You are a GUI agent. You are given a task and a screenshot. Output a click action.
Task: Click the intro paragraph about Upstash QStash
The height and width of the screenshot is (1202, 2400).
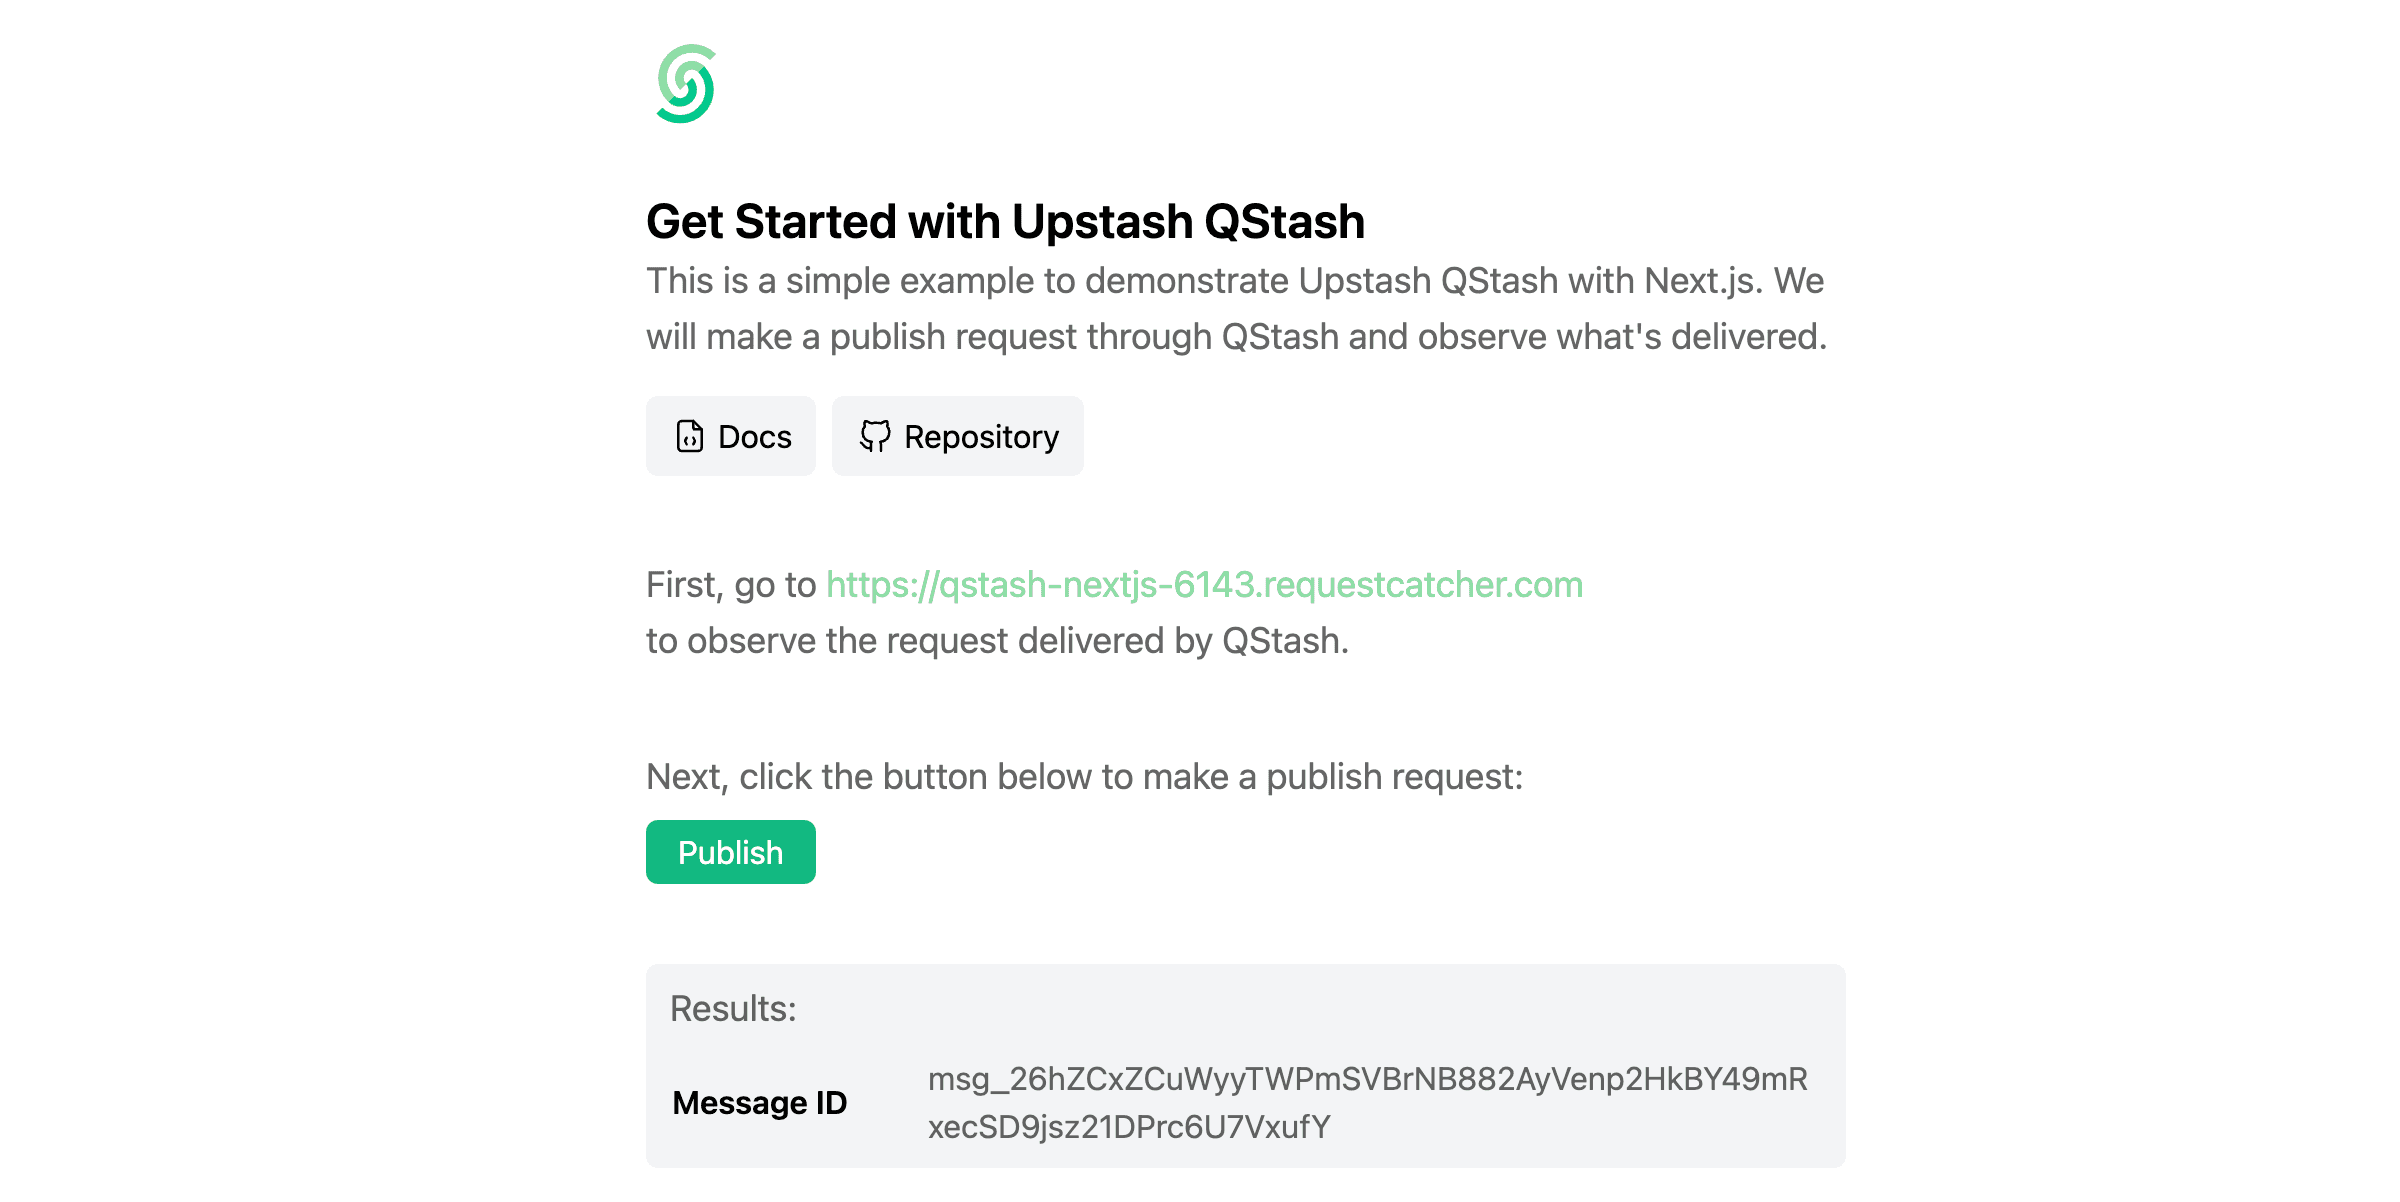(1235, 307)
